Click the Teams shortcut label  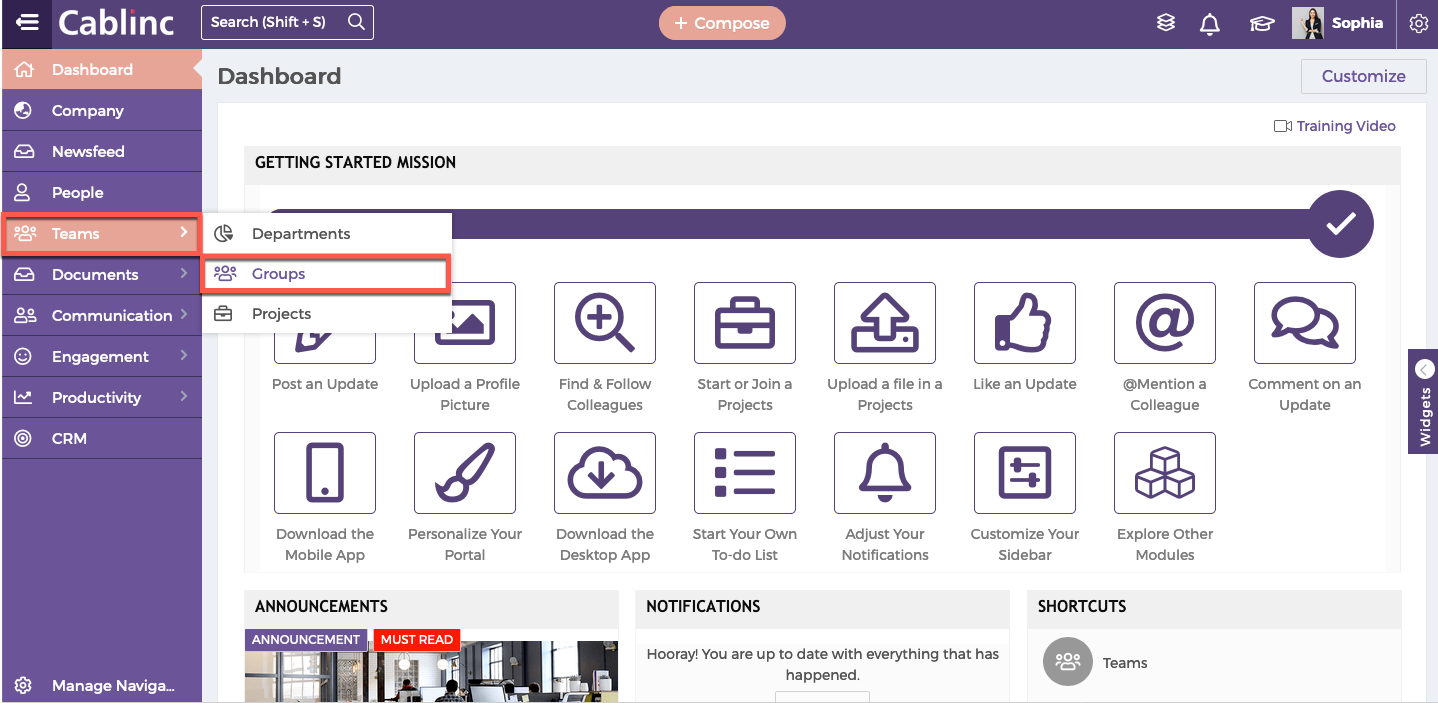1125,663
